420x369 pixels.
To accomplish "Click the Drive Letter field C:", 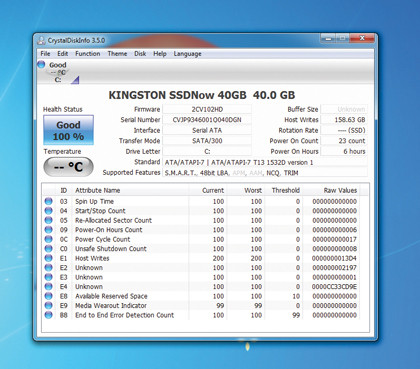I will [207, 151].
